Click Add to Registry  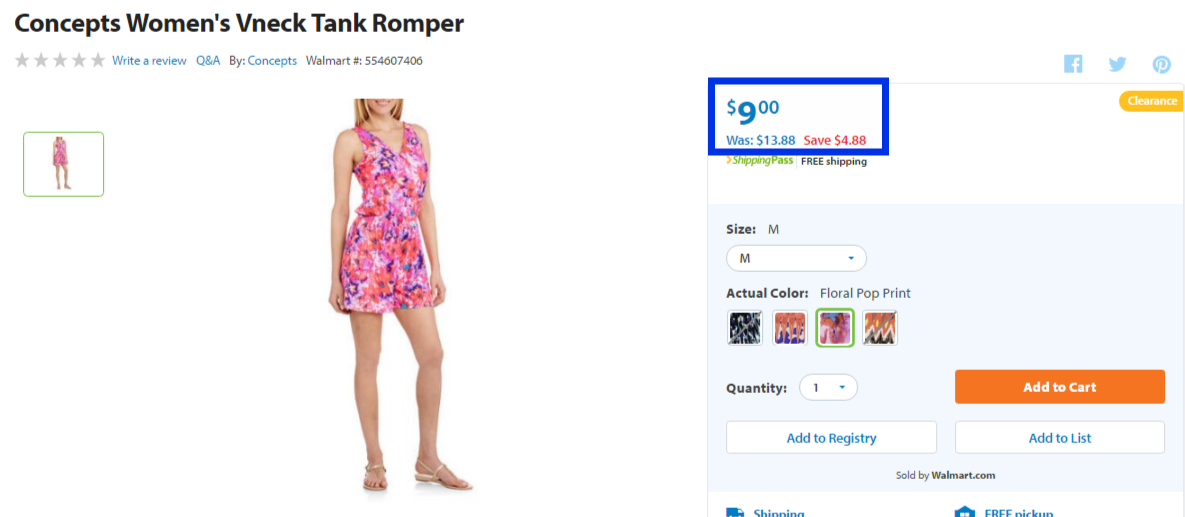(831, 438)
